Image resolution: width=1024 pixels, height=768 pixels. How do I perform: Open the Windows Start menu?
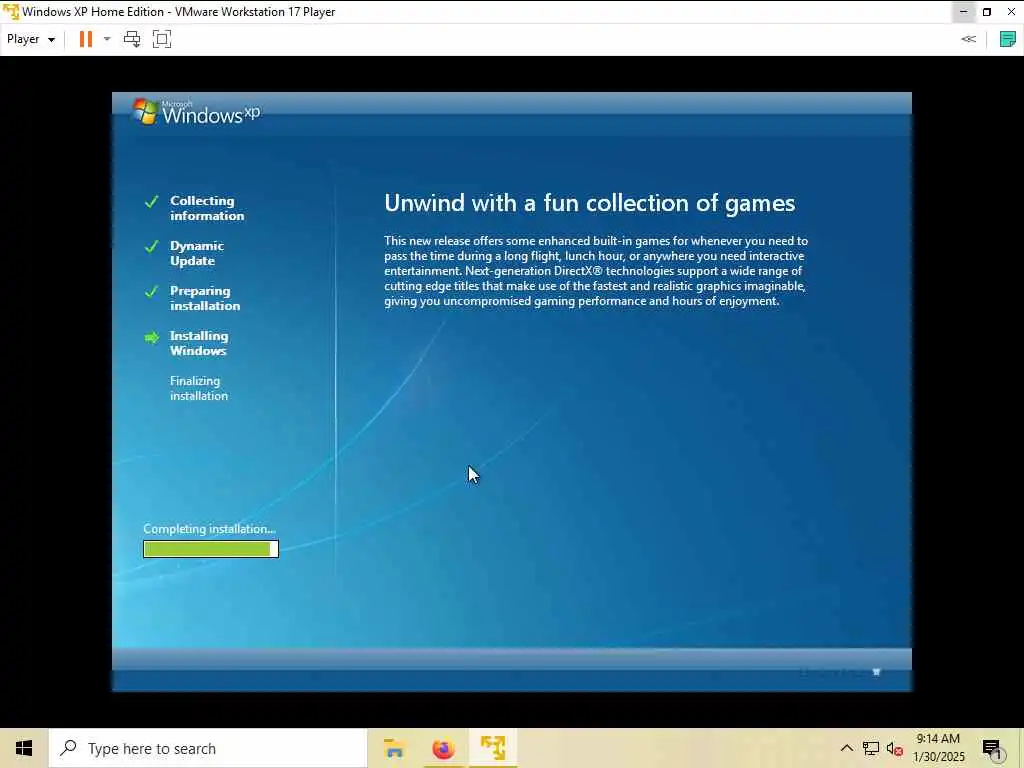24,748
